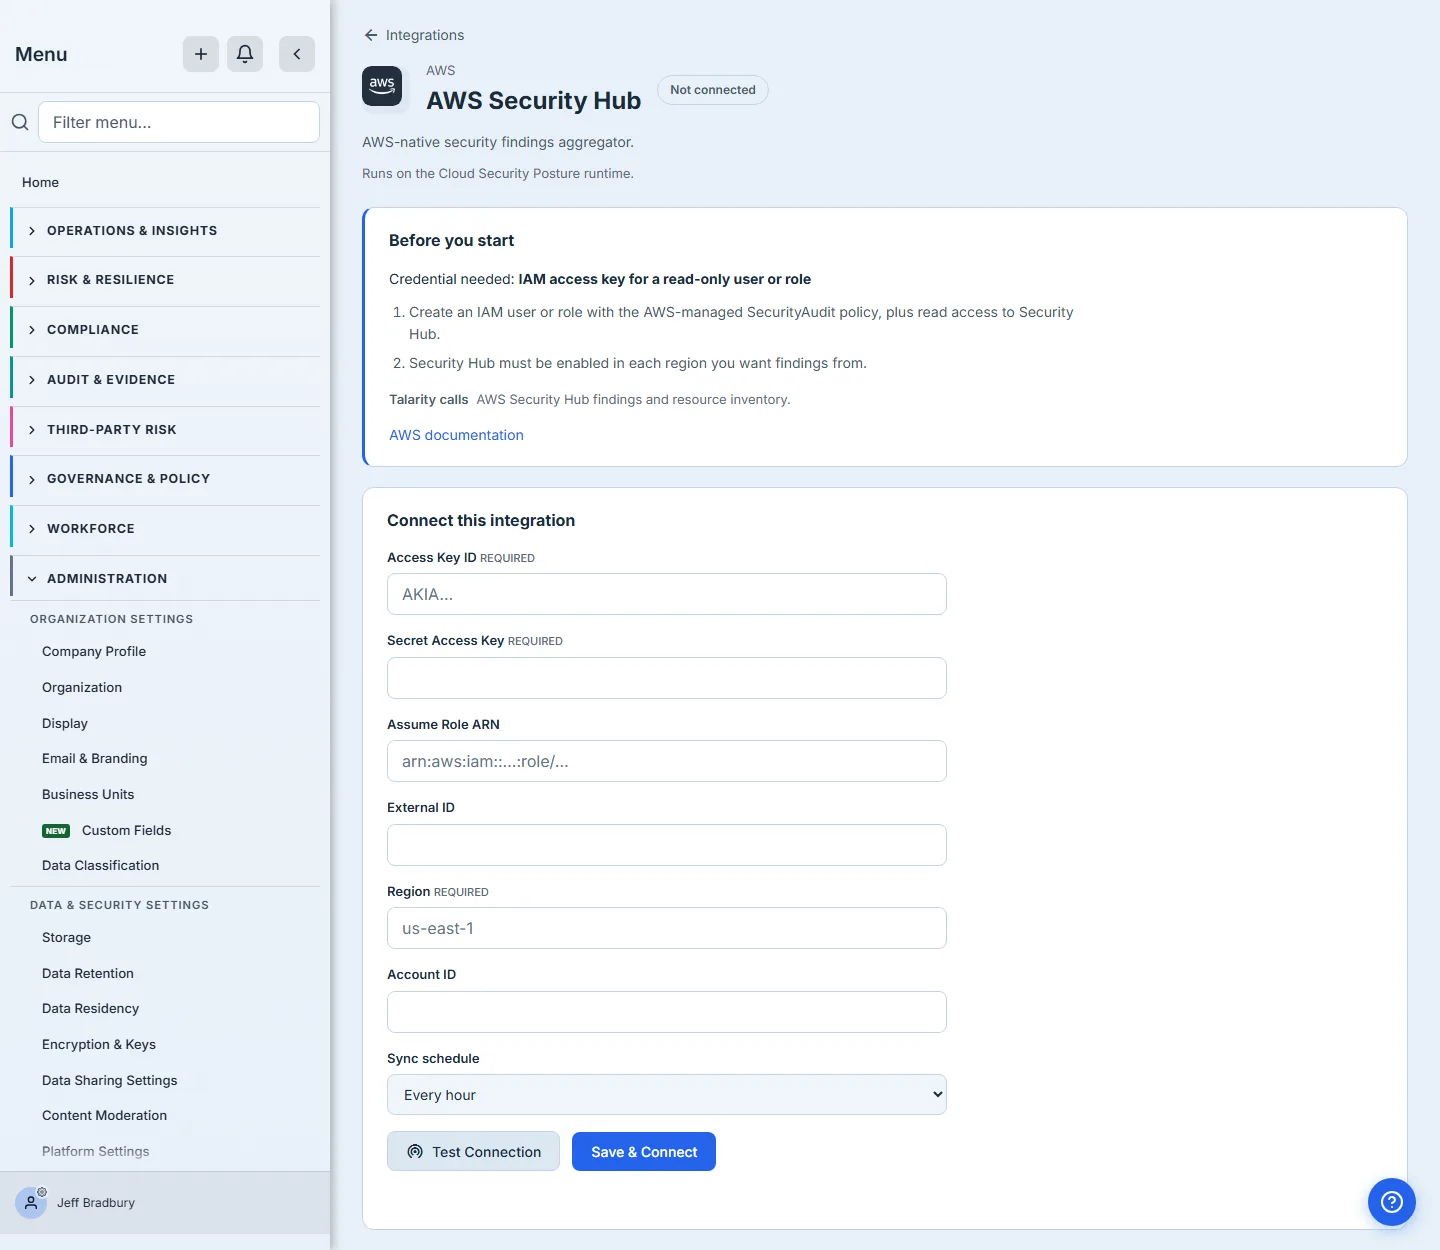Open Company Profile settings

coord(94,652)
